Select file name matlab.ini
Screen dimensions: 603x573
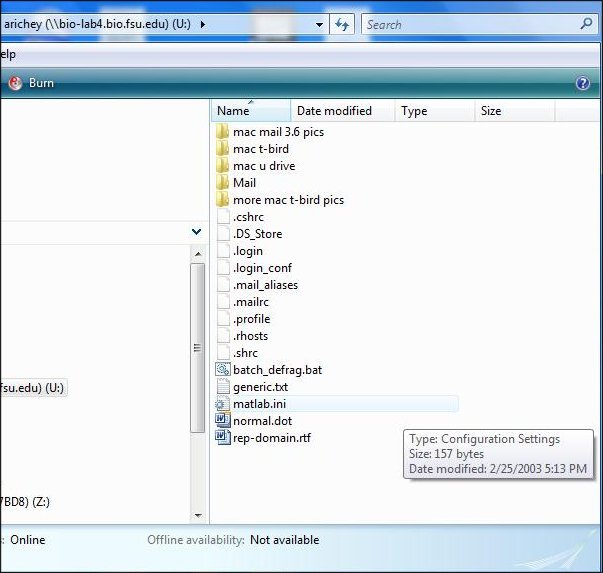click(x=260, y=404)
